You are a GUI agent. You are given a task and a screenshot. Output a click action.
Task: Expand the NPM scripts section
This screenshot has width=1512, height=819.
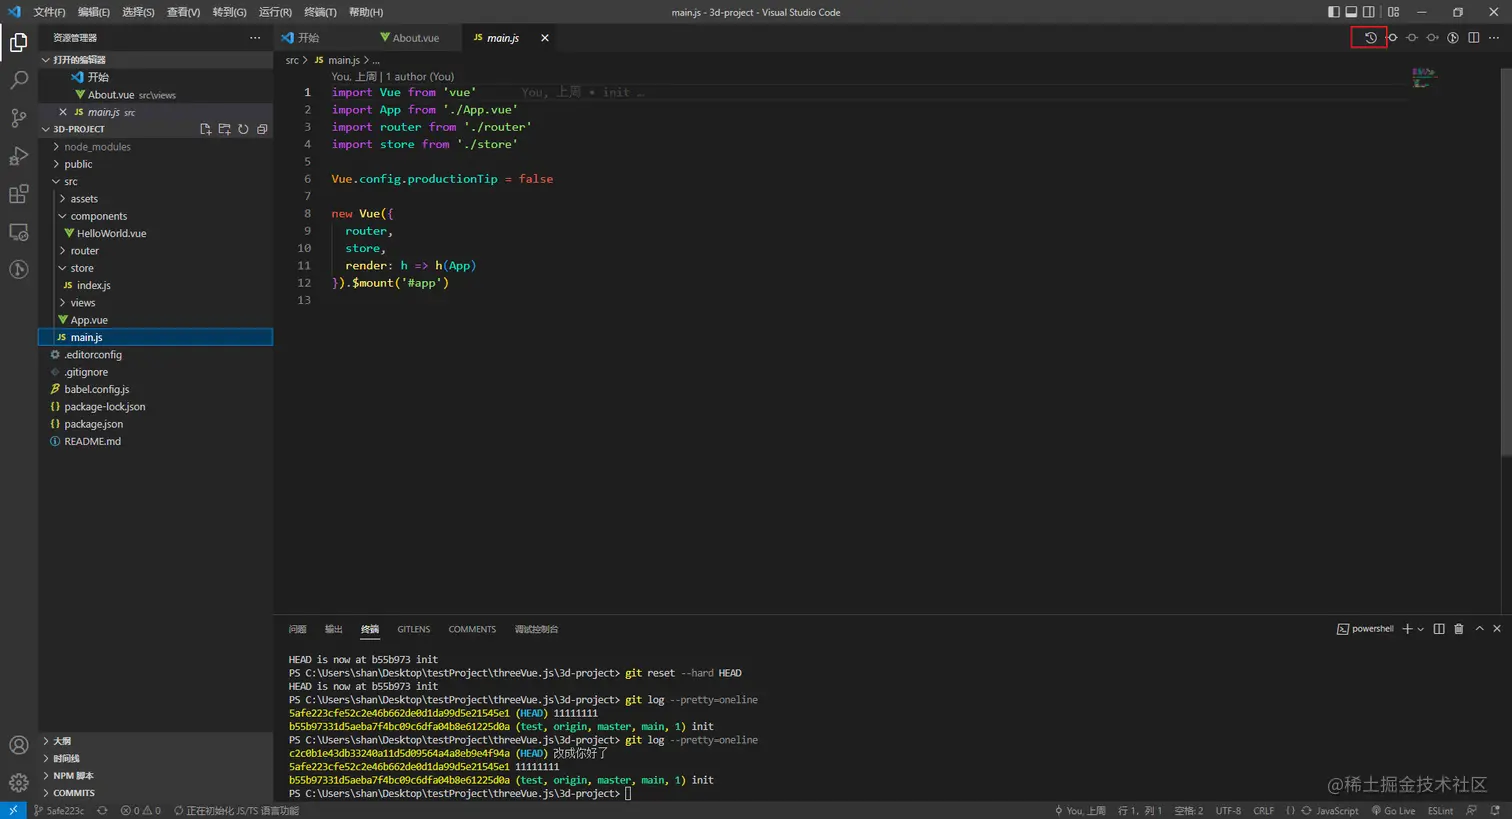(x=155, y=776)
